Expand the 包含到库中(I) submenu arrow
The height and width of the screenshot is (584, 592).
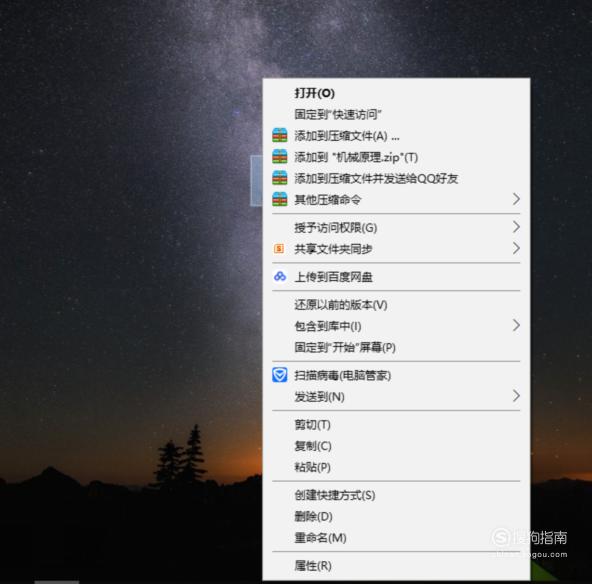[x=516, y=325]
